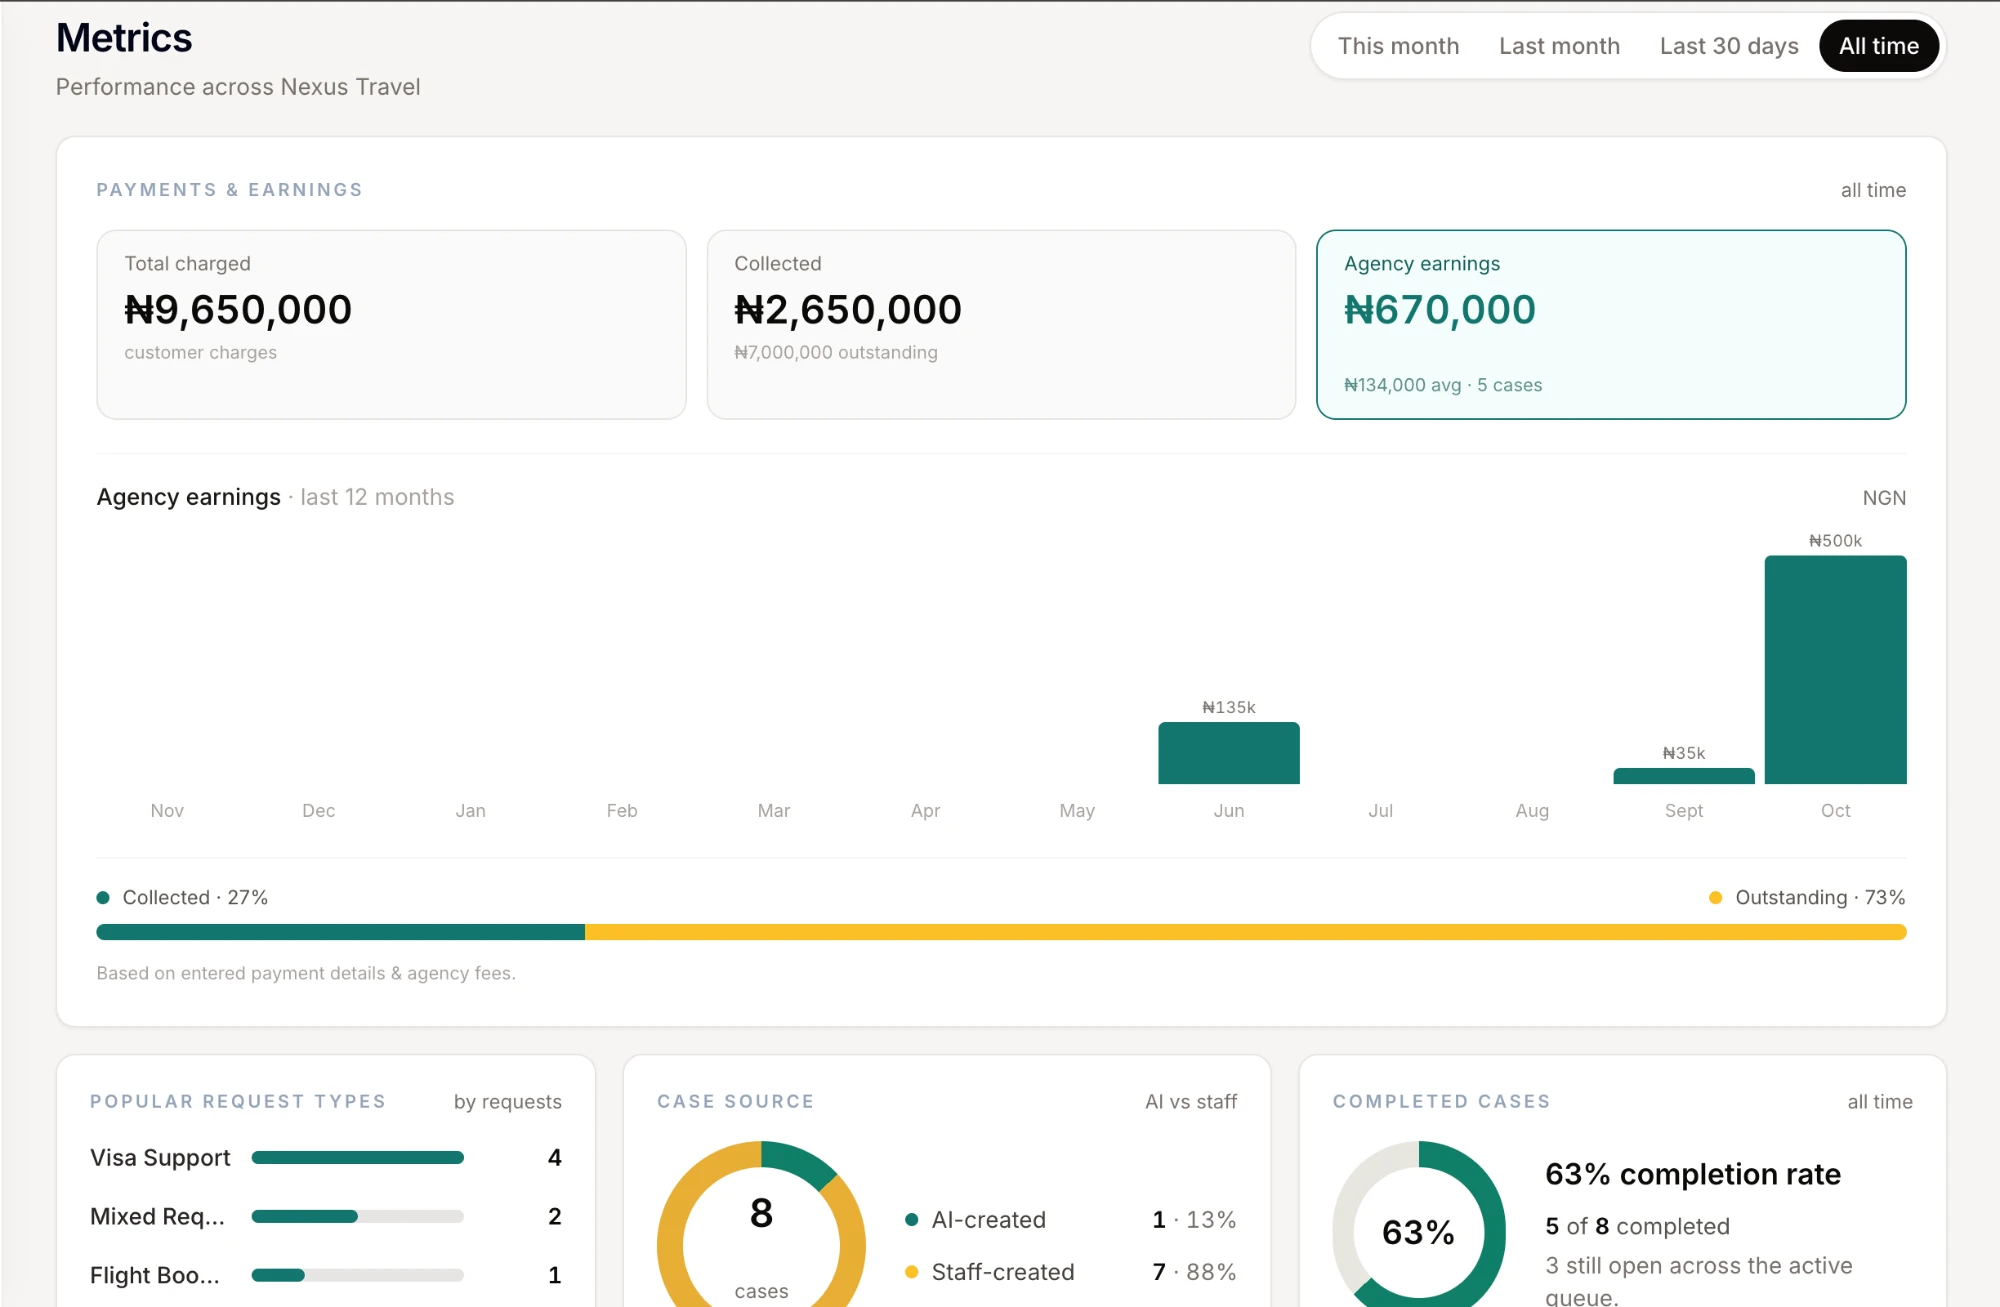
Task: Click the 'AI-created' legend label
Action: (x=989, y=1220)
